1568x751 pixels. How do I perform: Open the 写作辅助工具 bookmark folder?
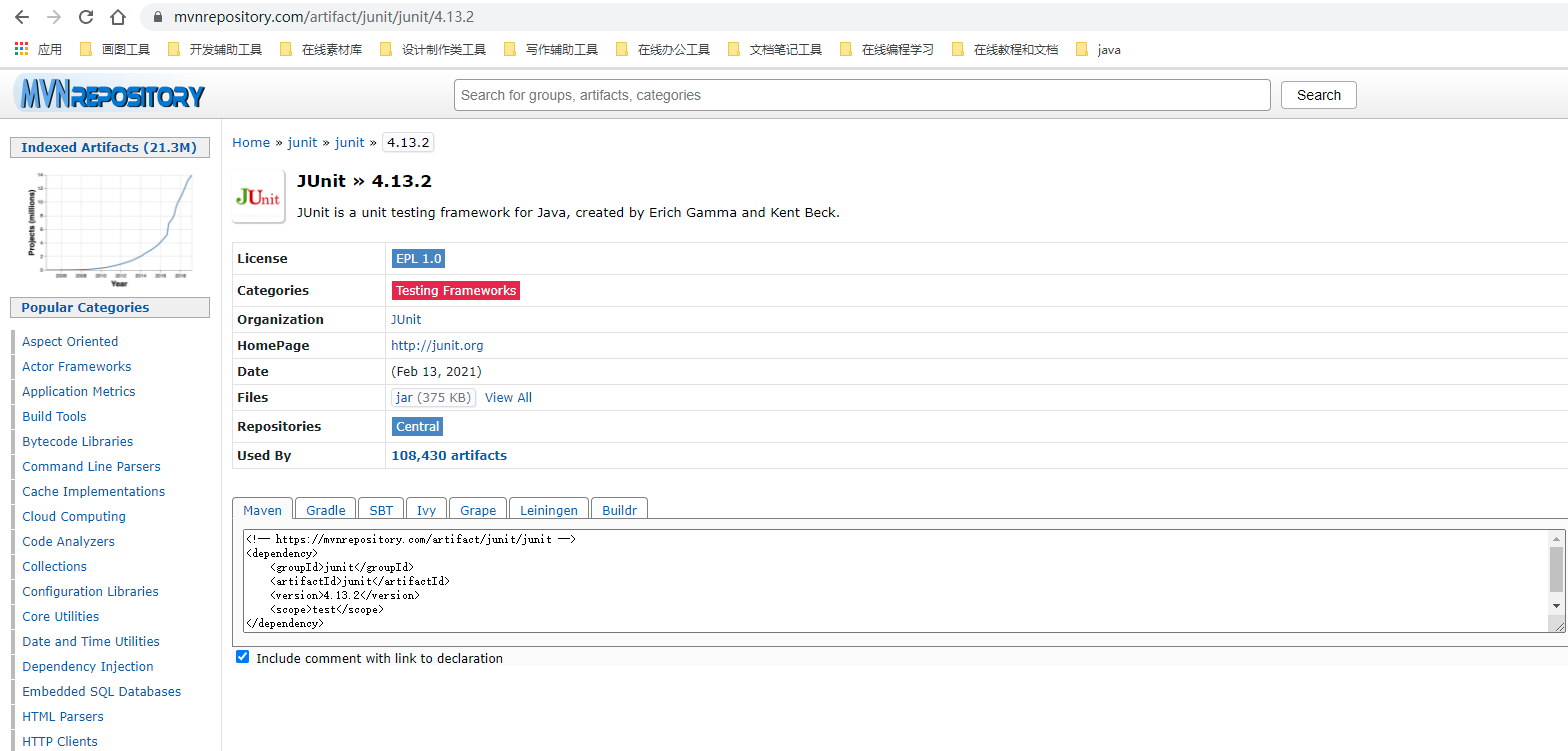pyautogui.click(x=550, y=49)
